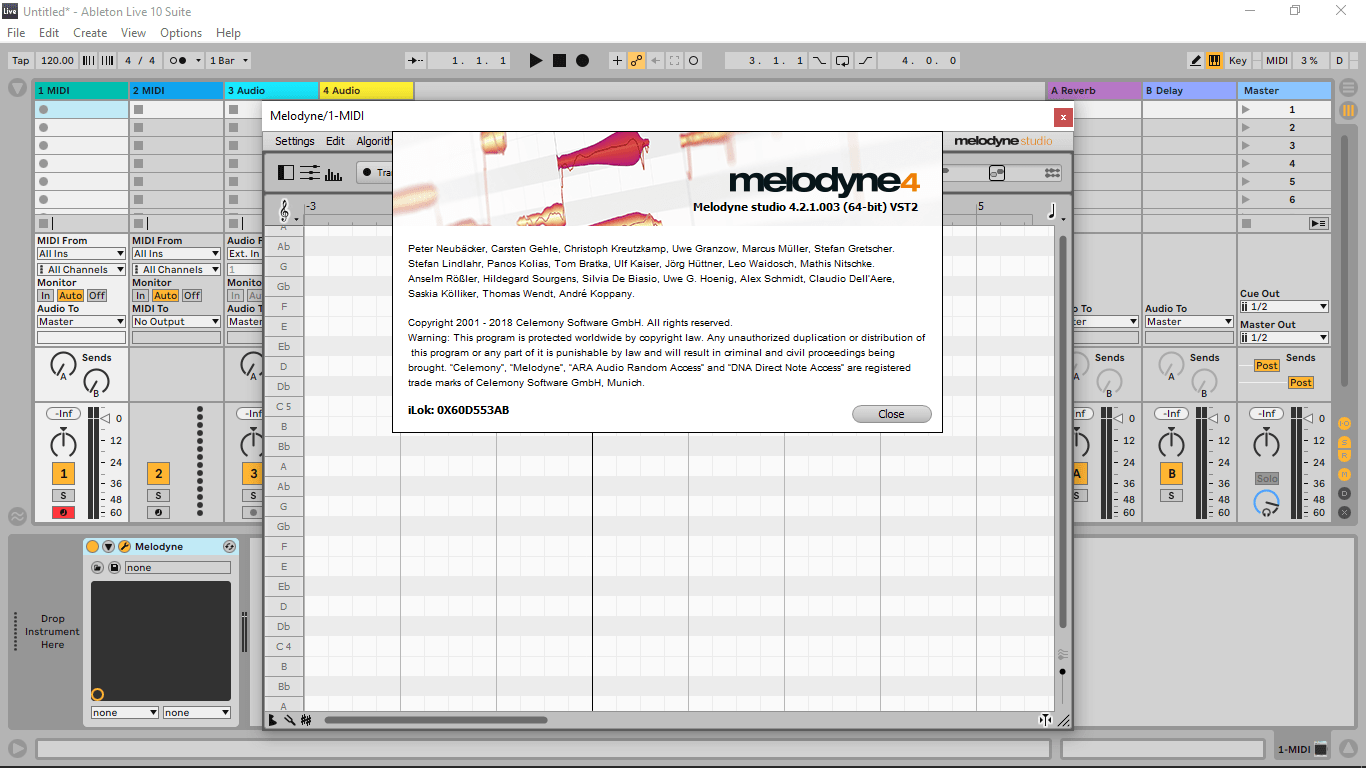Fold the Melodyne device with the triangle
1366x768 pixels.
click(108, 547)
